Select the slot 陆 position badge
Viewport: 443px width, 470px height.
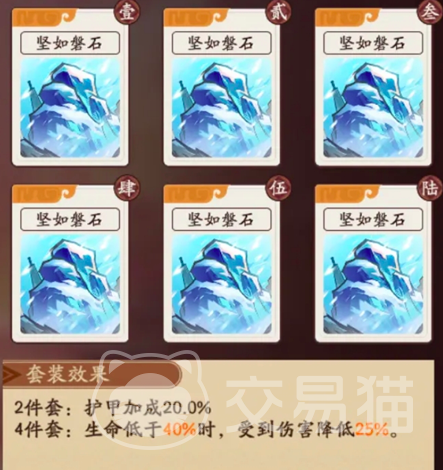point(430,188)
